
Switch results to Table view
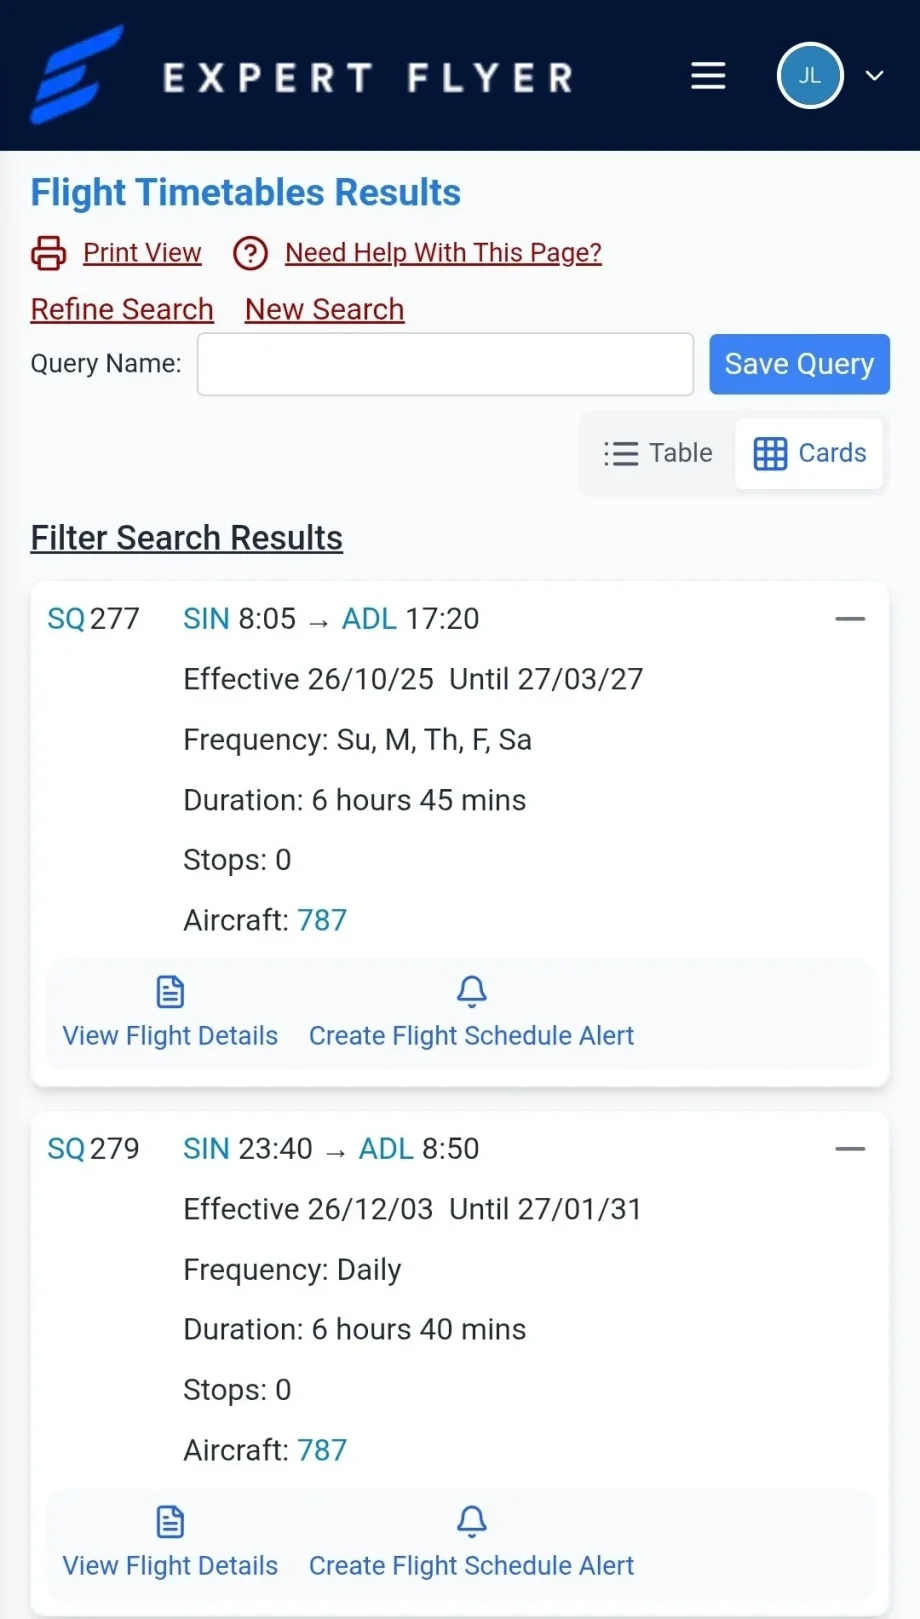click(658, 453)
